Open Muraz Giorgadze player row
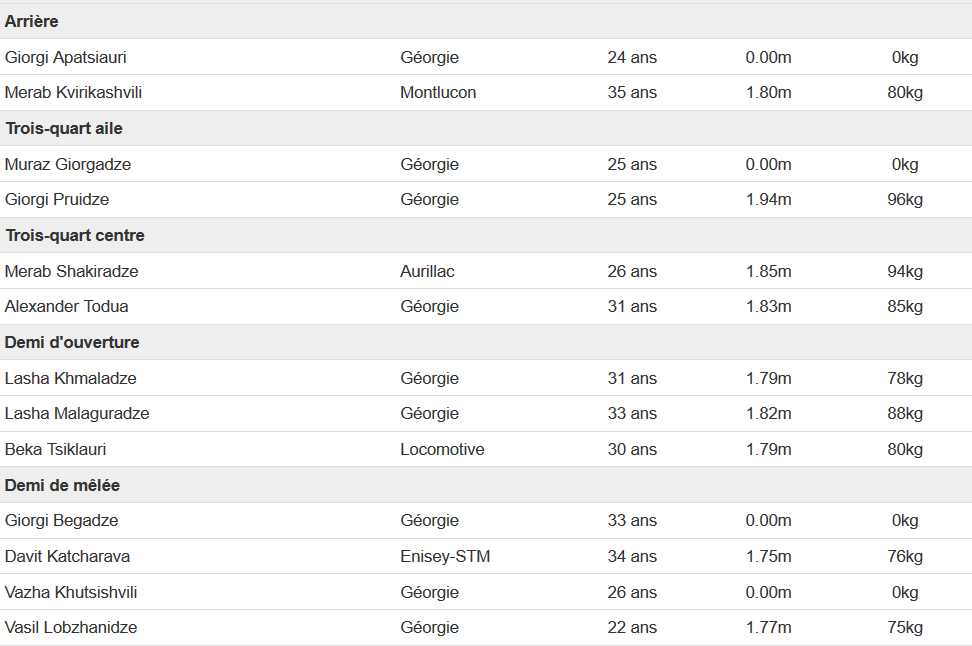 [x=486, y=164]
